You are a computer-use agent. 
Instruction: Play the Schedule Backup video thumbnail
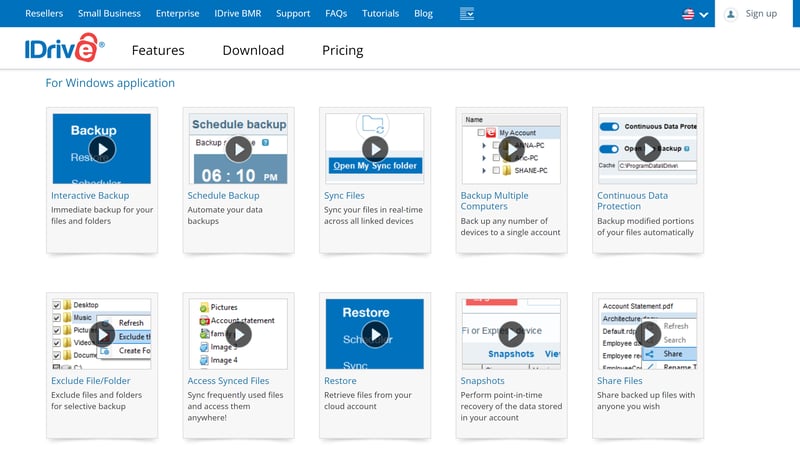[x=238, y=149]
